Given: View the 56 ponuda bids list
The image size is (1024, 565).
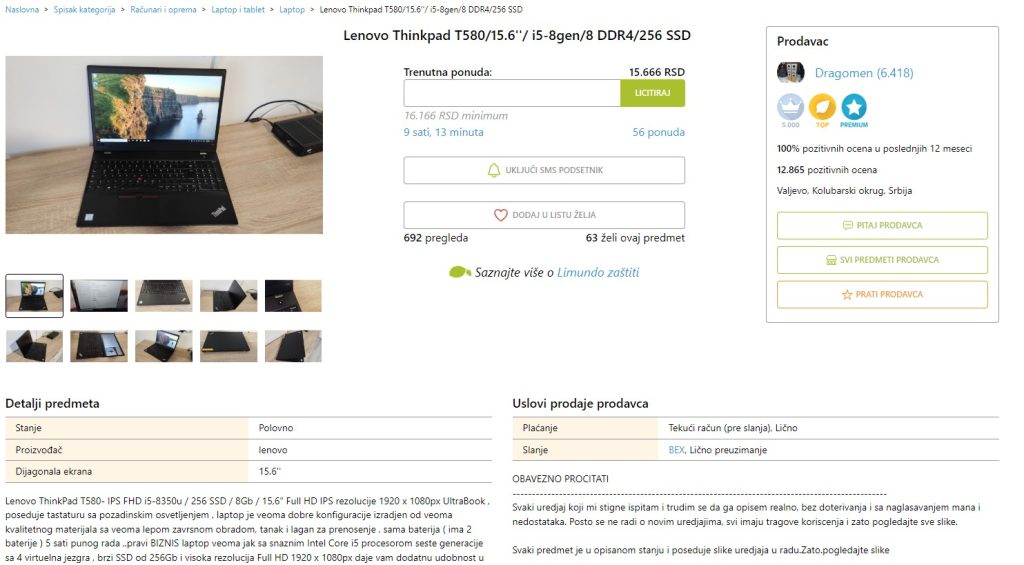Looking at the screenshot, I should tap(658, 132).
